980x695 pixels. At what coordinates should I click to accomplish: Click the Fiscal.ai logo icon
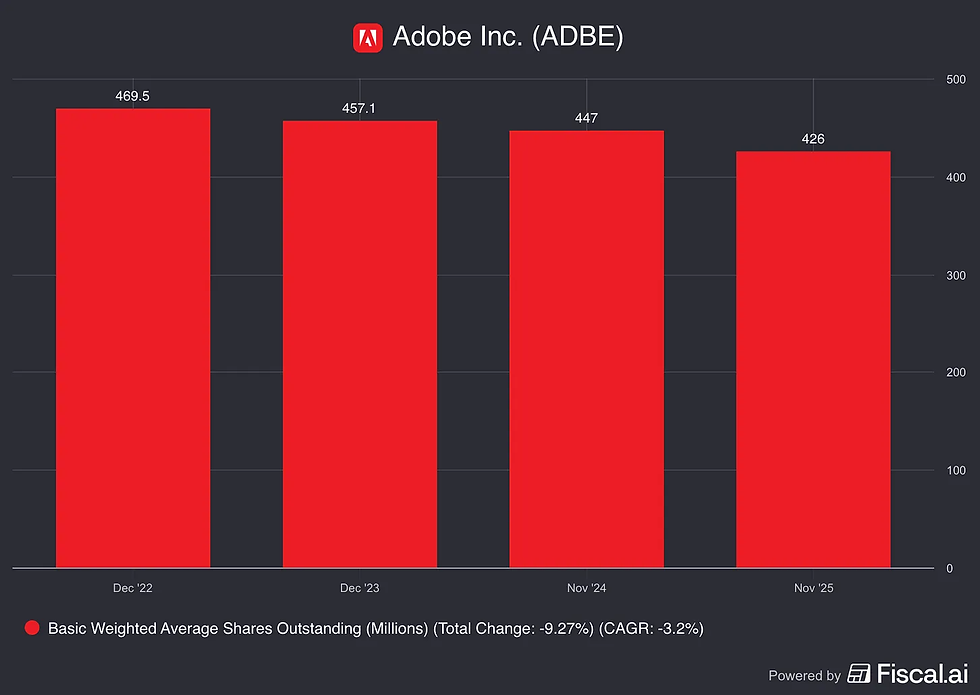(x=859, y=674)
